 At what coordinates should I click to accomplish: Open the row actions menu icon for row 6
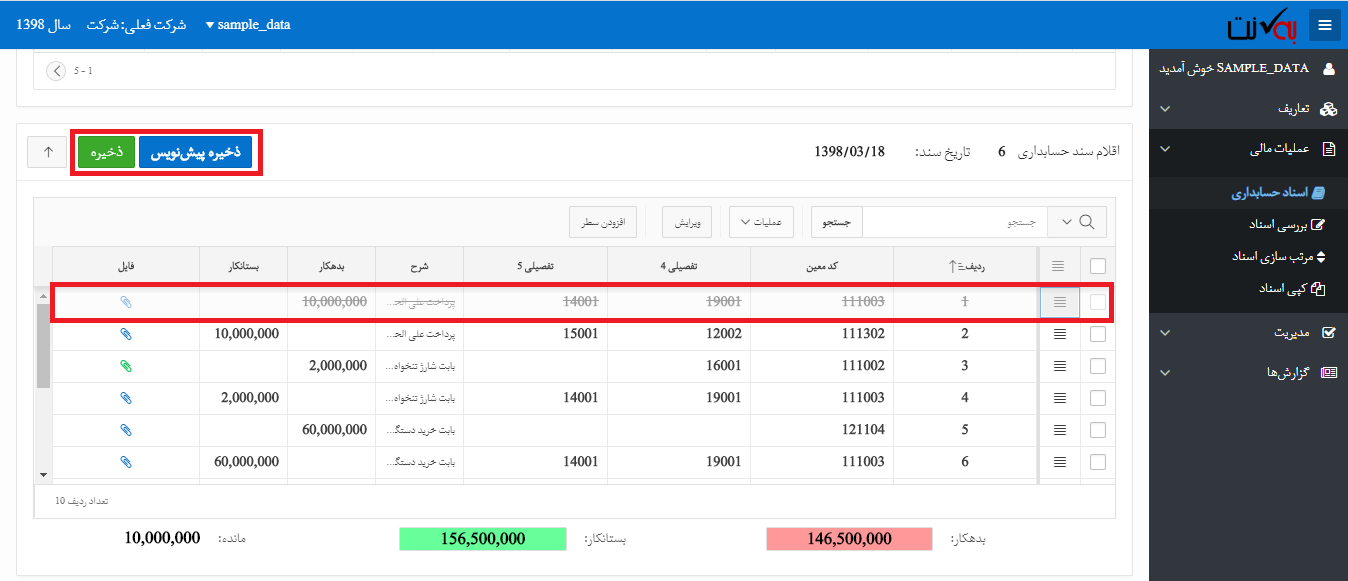(x=1060, y=462)
